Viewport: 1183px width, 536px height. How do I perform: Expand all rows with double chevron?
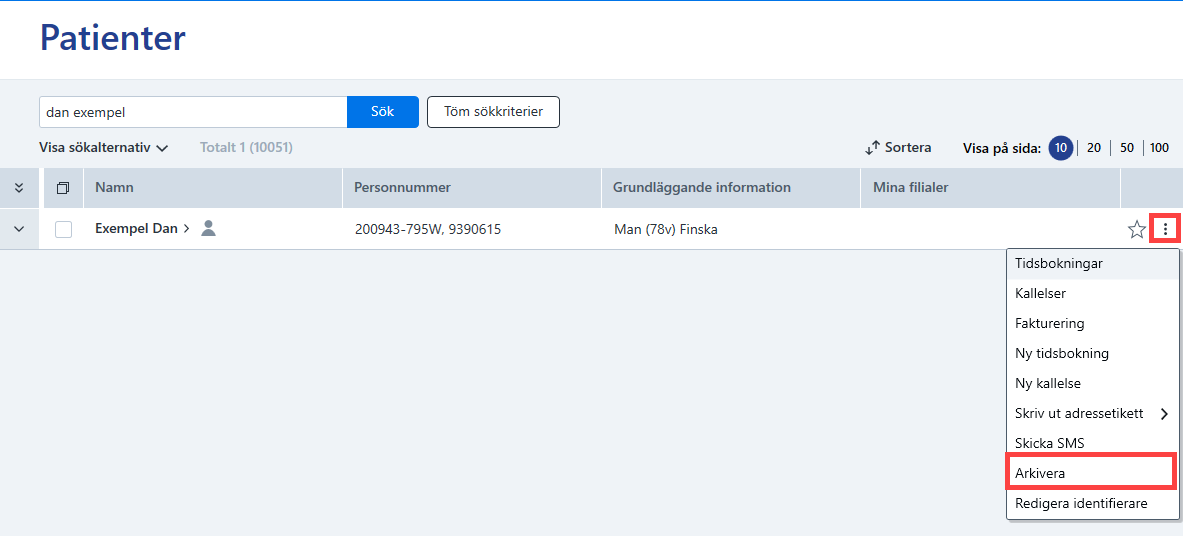click(x=19, y=188)
